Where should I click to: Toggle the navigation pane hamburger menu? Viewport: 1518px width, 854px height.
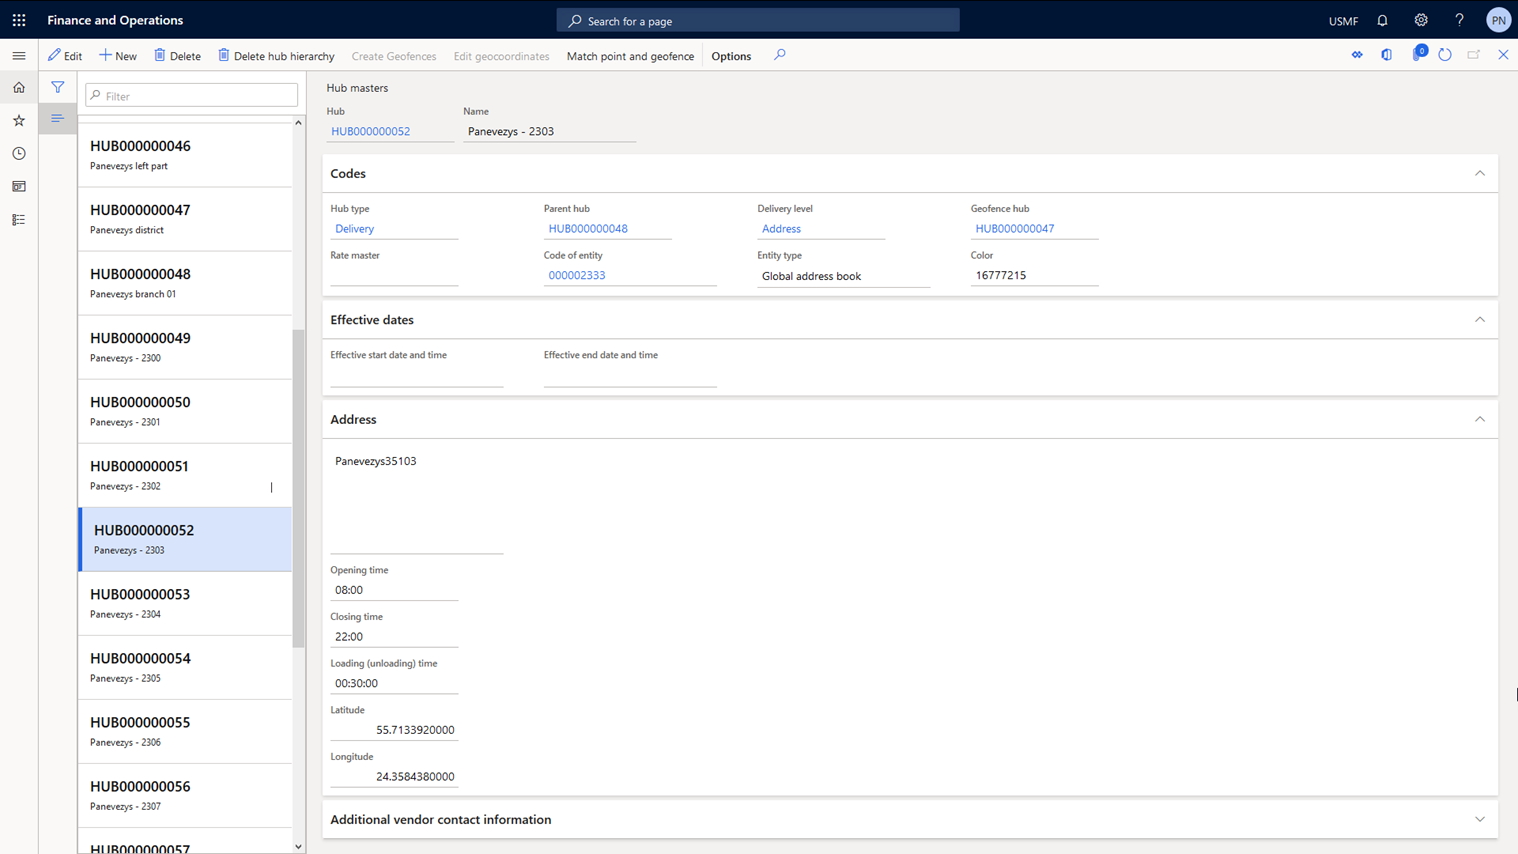click(19, 56)
